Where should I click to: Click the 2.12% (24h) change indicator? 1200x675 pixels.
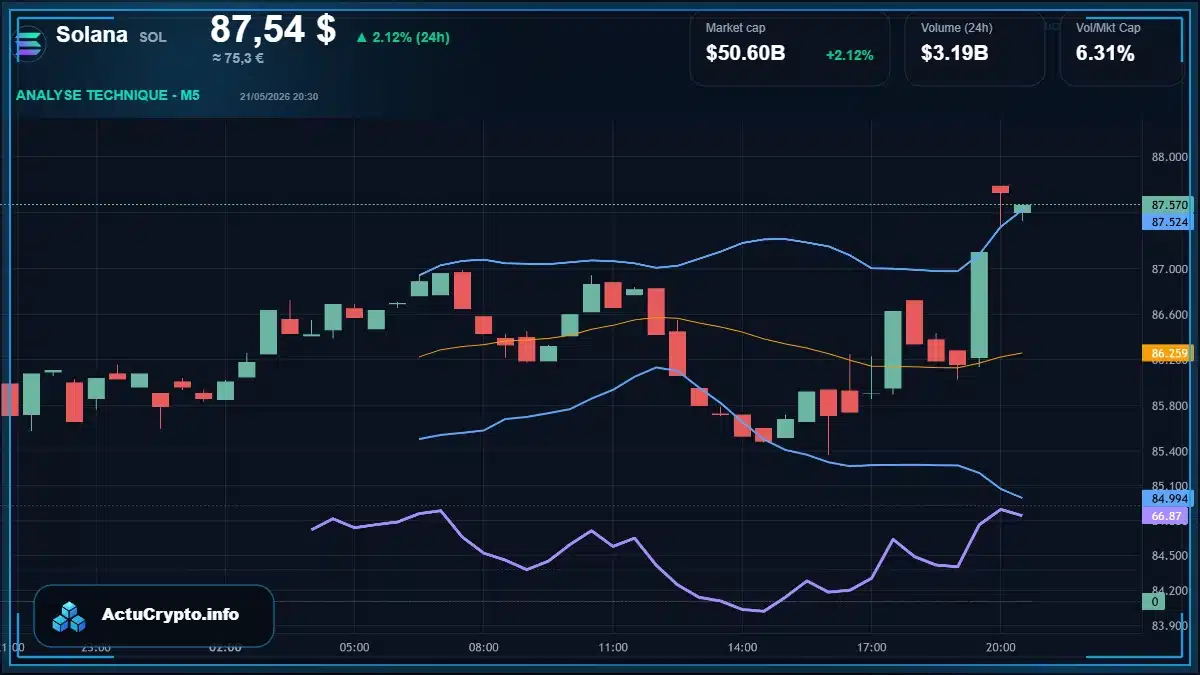pyautogui.click(x=402, y=37)
